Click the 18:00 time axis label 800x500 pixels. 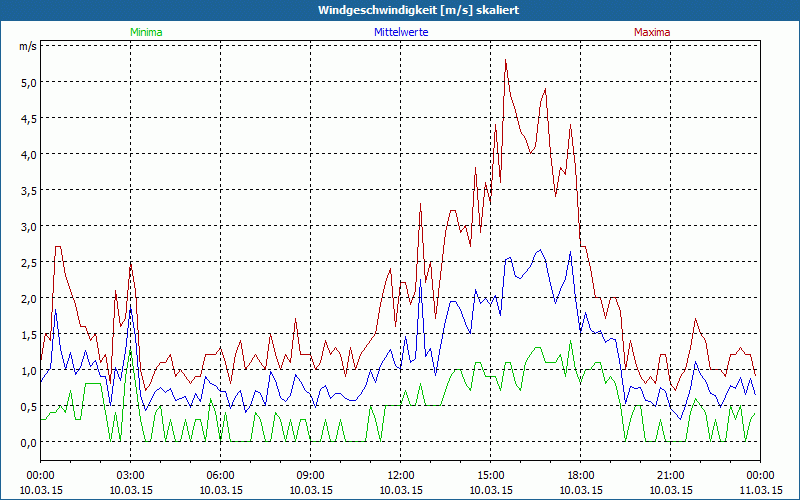[x=581, y=476]
